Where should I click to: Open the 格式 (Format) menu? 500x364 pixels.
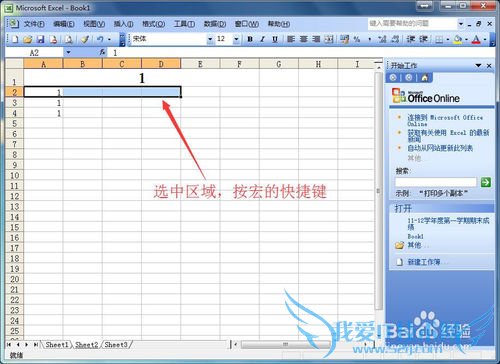[153, 24]
